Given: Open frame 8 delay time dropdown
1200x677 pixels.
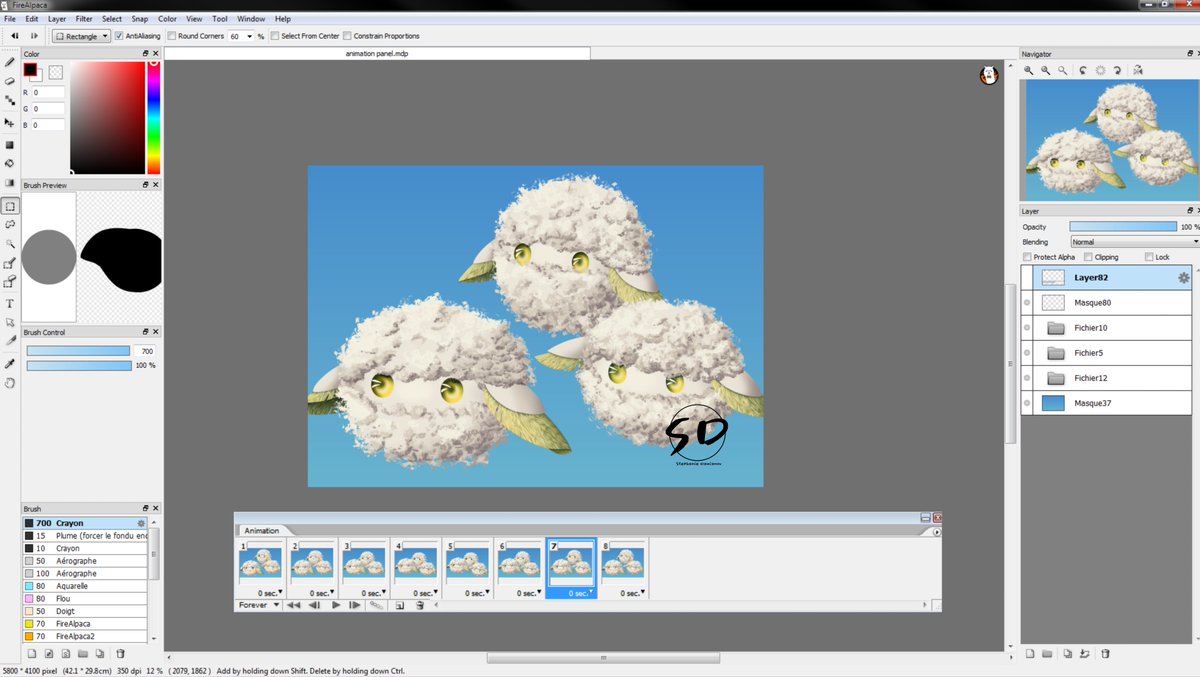Looking at the screenshot, I should [x=643, y=593].
